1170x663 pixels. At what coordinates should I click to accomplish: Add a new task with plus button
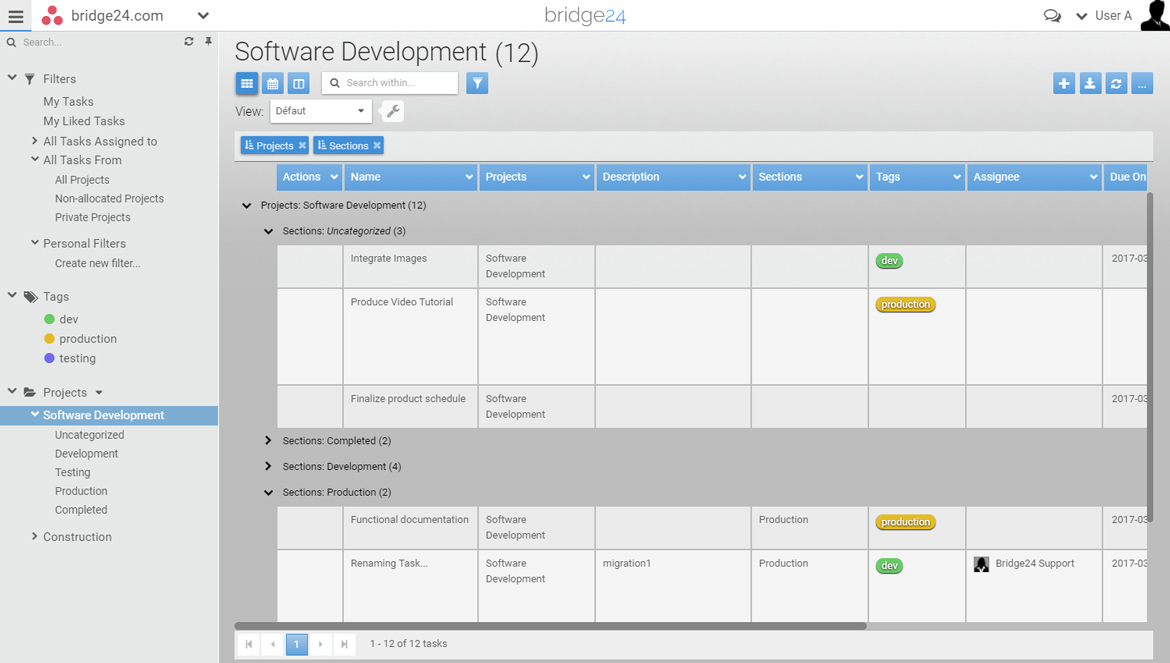click(1064, 84)
